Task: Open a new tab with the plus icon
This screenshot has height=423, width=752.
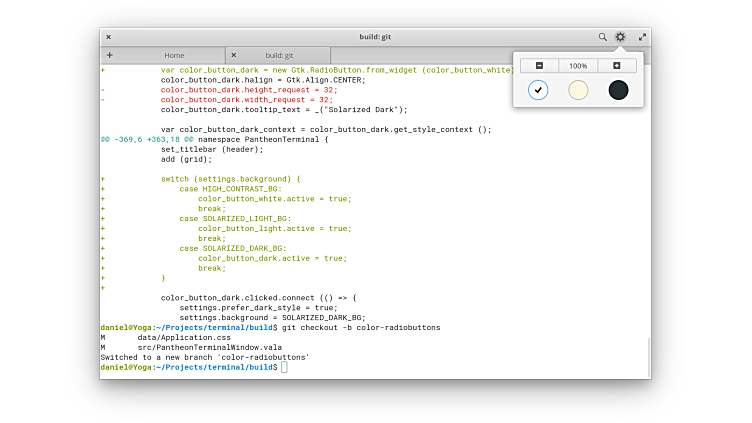Action: [x=109, y=55]
